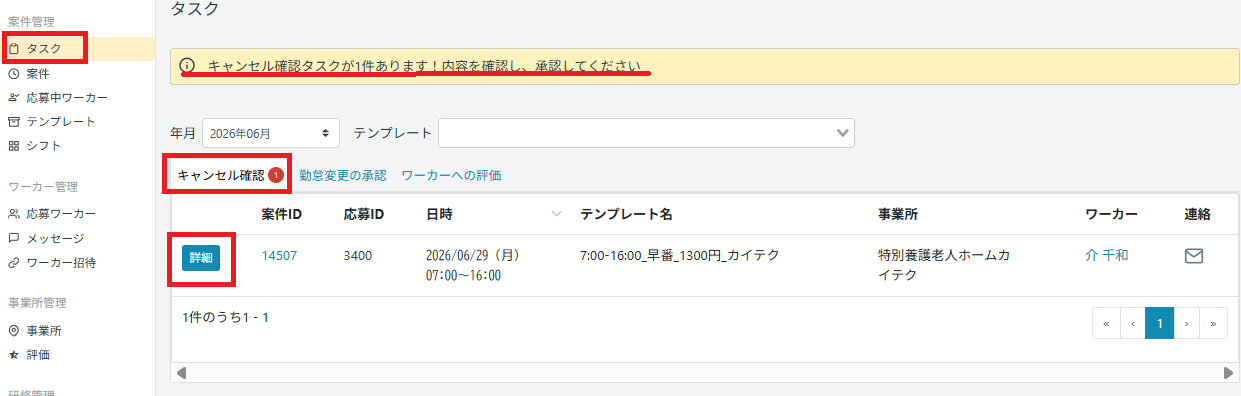Click template name 7:00-16:00_早番_1300円_カイテク
Screen dimensions: 1241x396
pyautogui.click(x=679, y=255)
